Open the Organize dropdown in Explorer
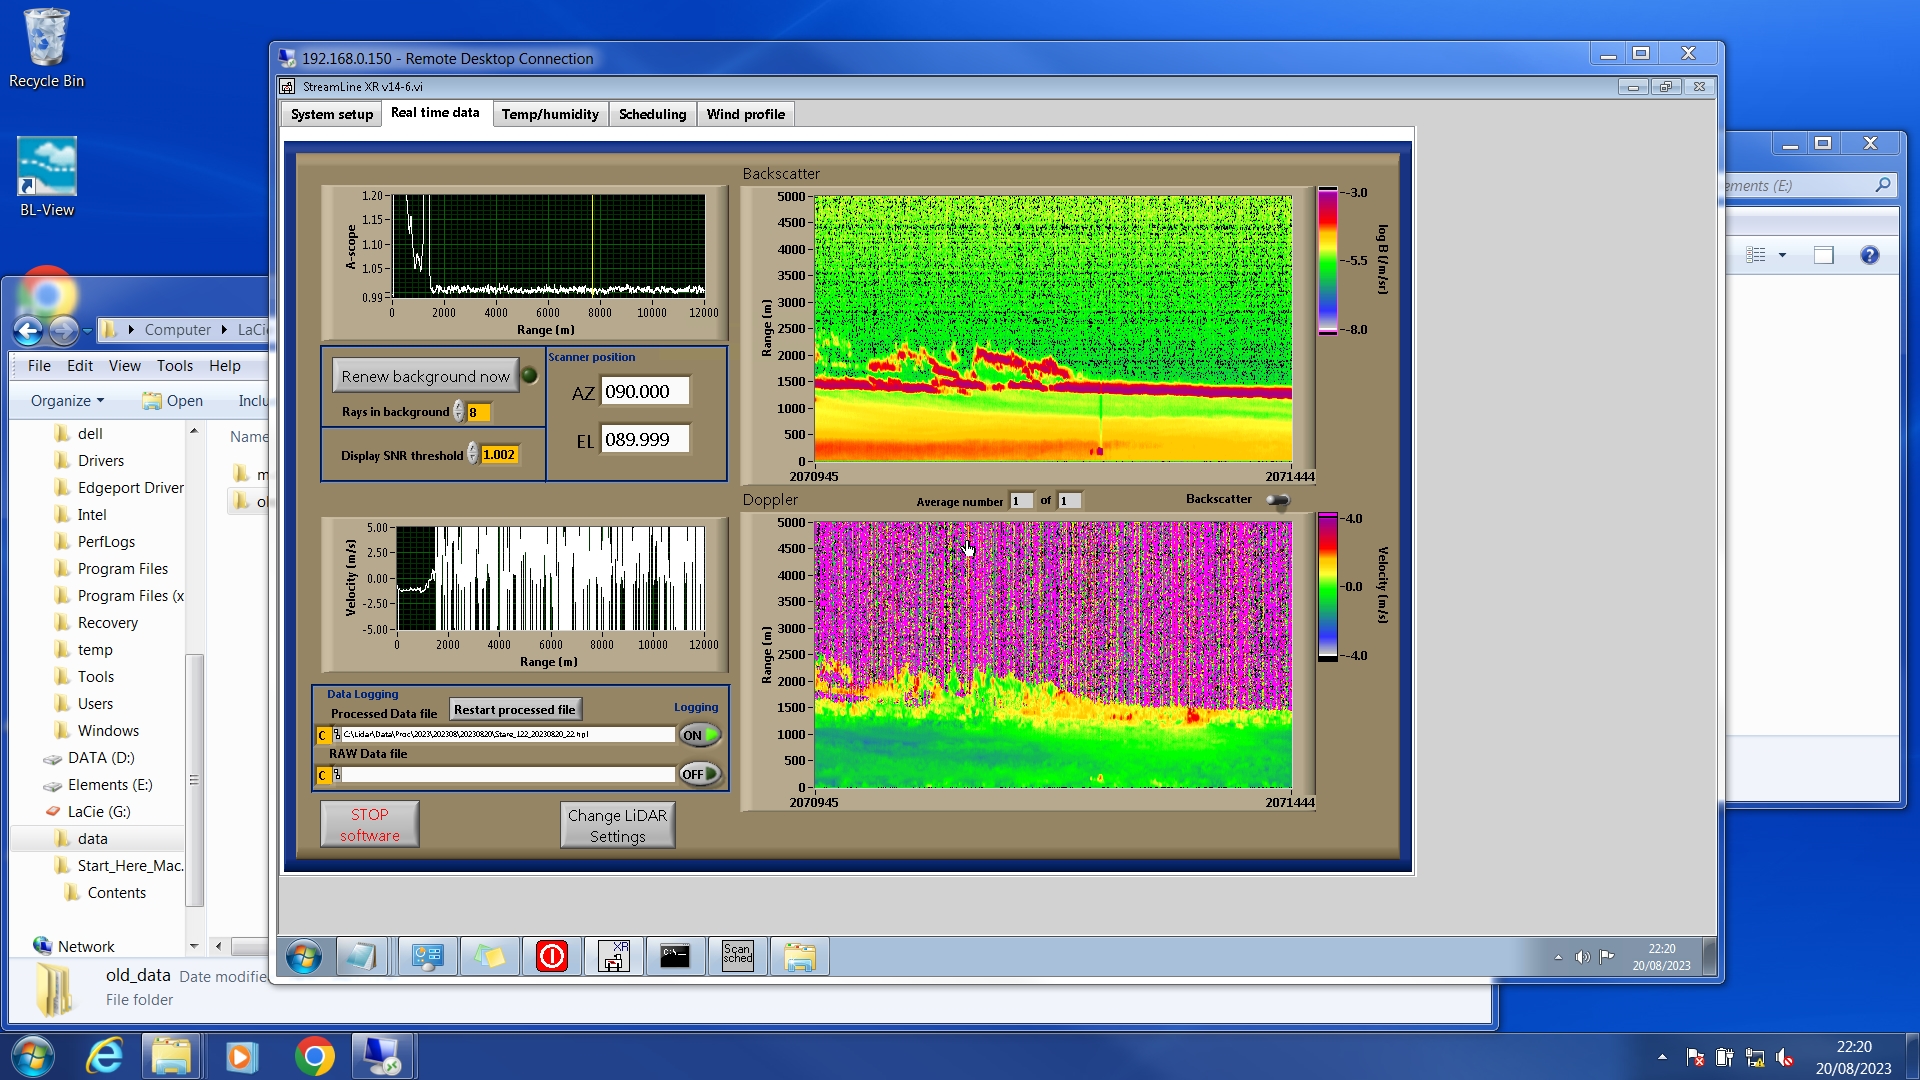The height and width of the screenshot is (1080, 1920). click(66, 401)
